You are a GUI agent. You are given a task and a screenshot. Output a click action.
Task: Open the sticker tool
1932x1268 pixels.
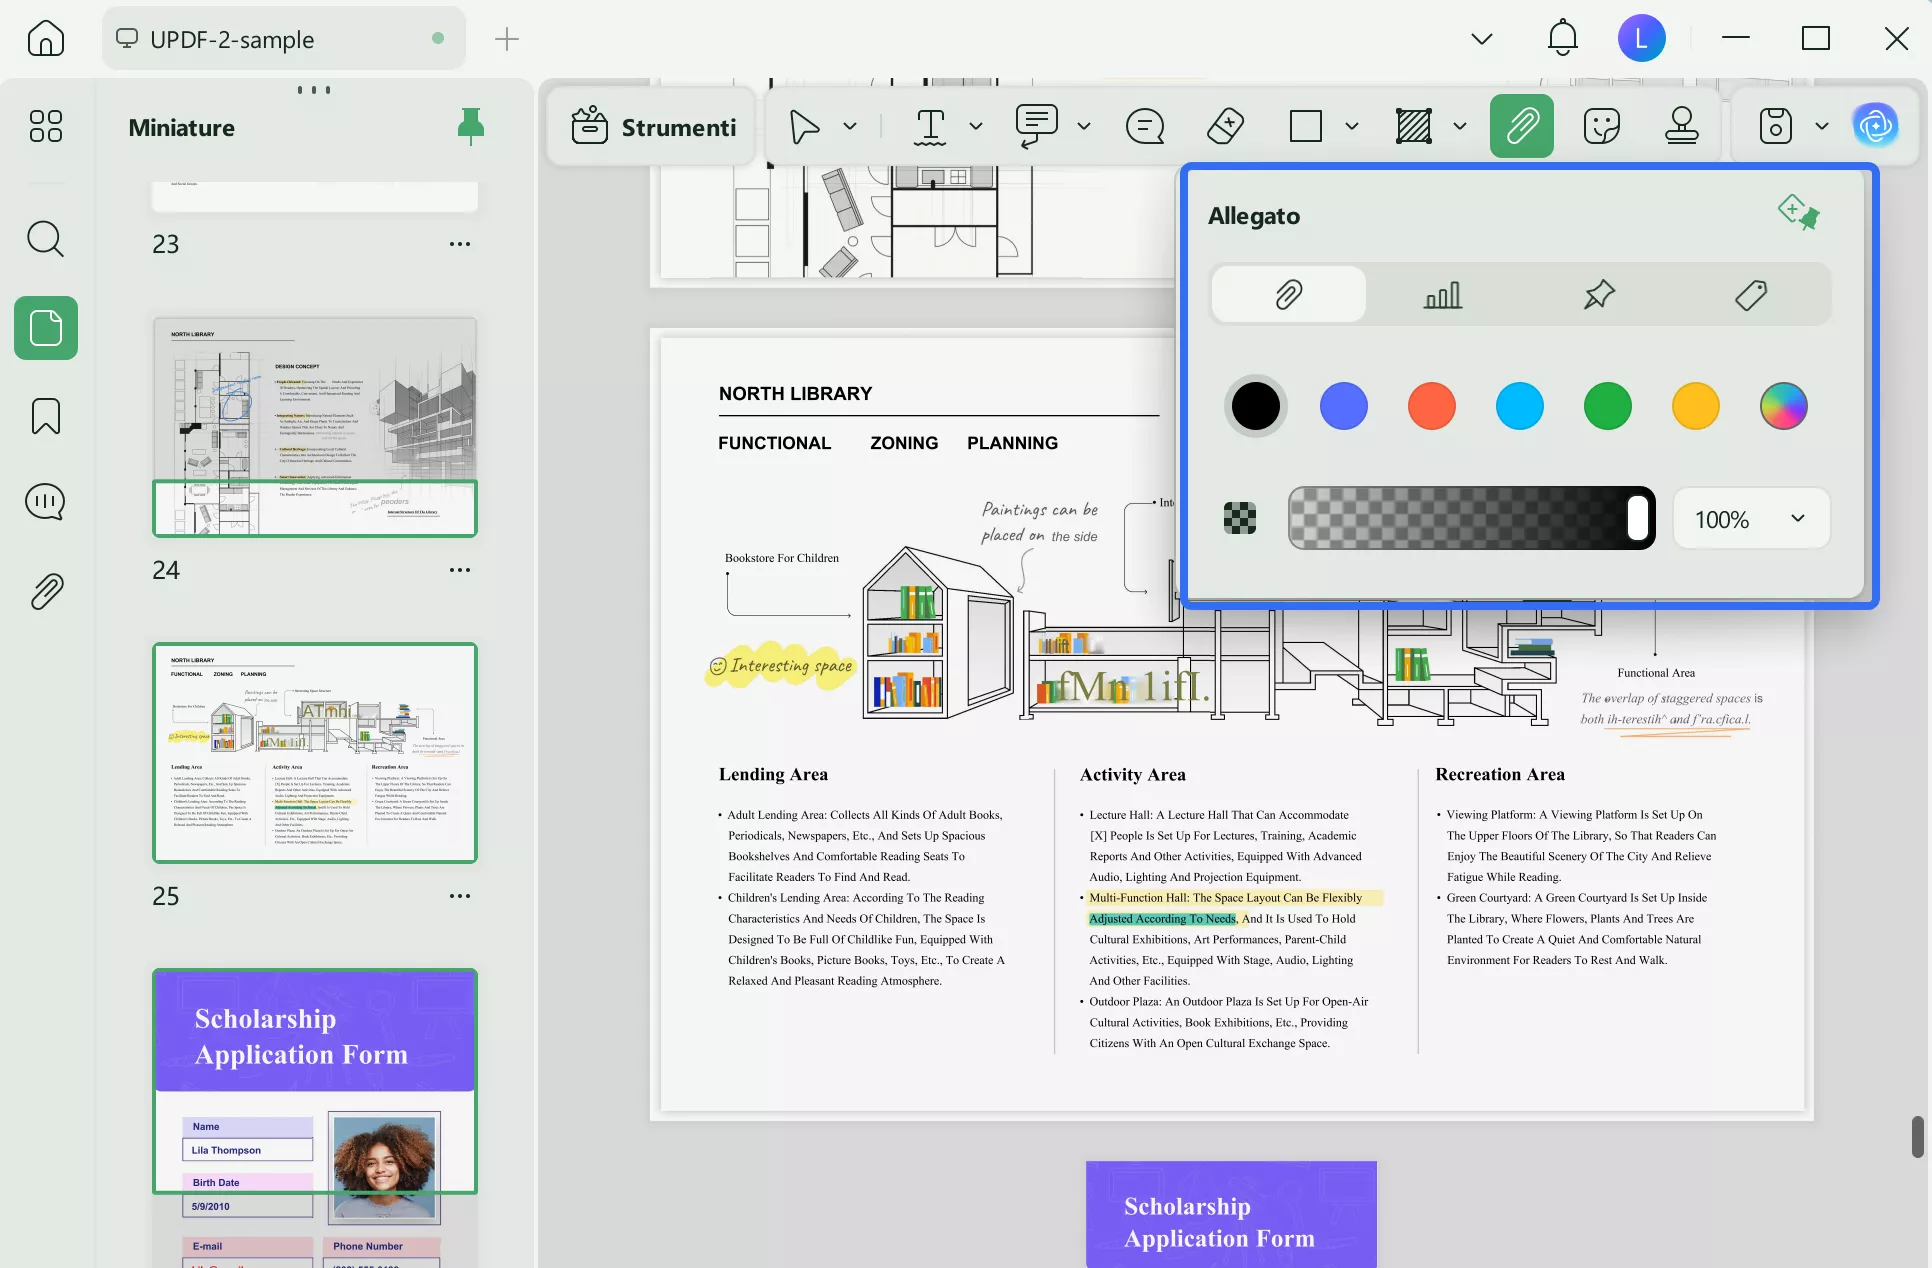pos(1601,126)
